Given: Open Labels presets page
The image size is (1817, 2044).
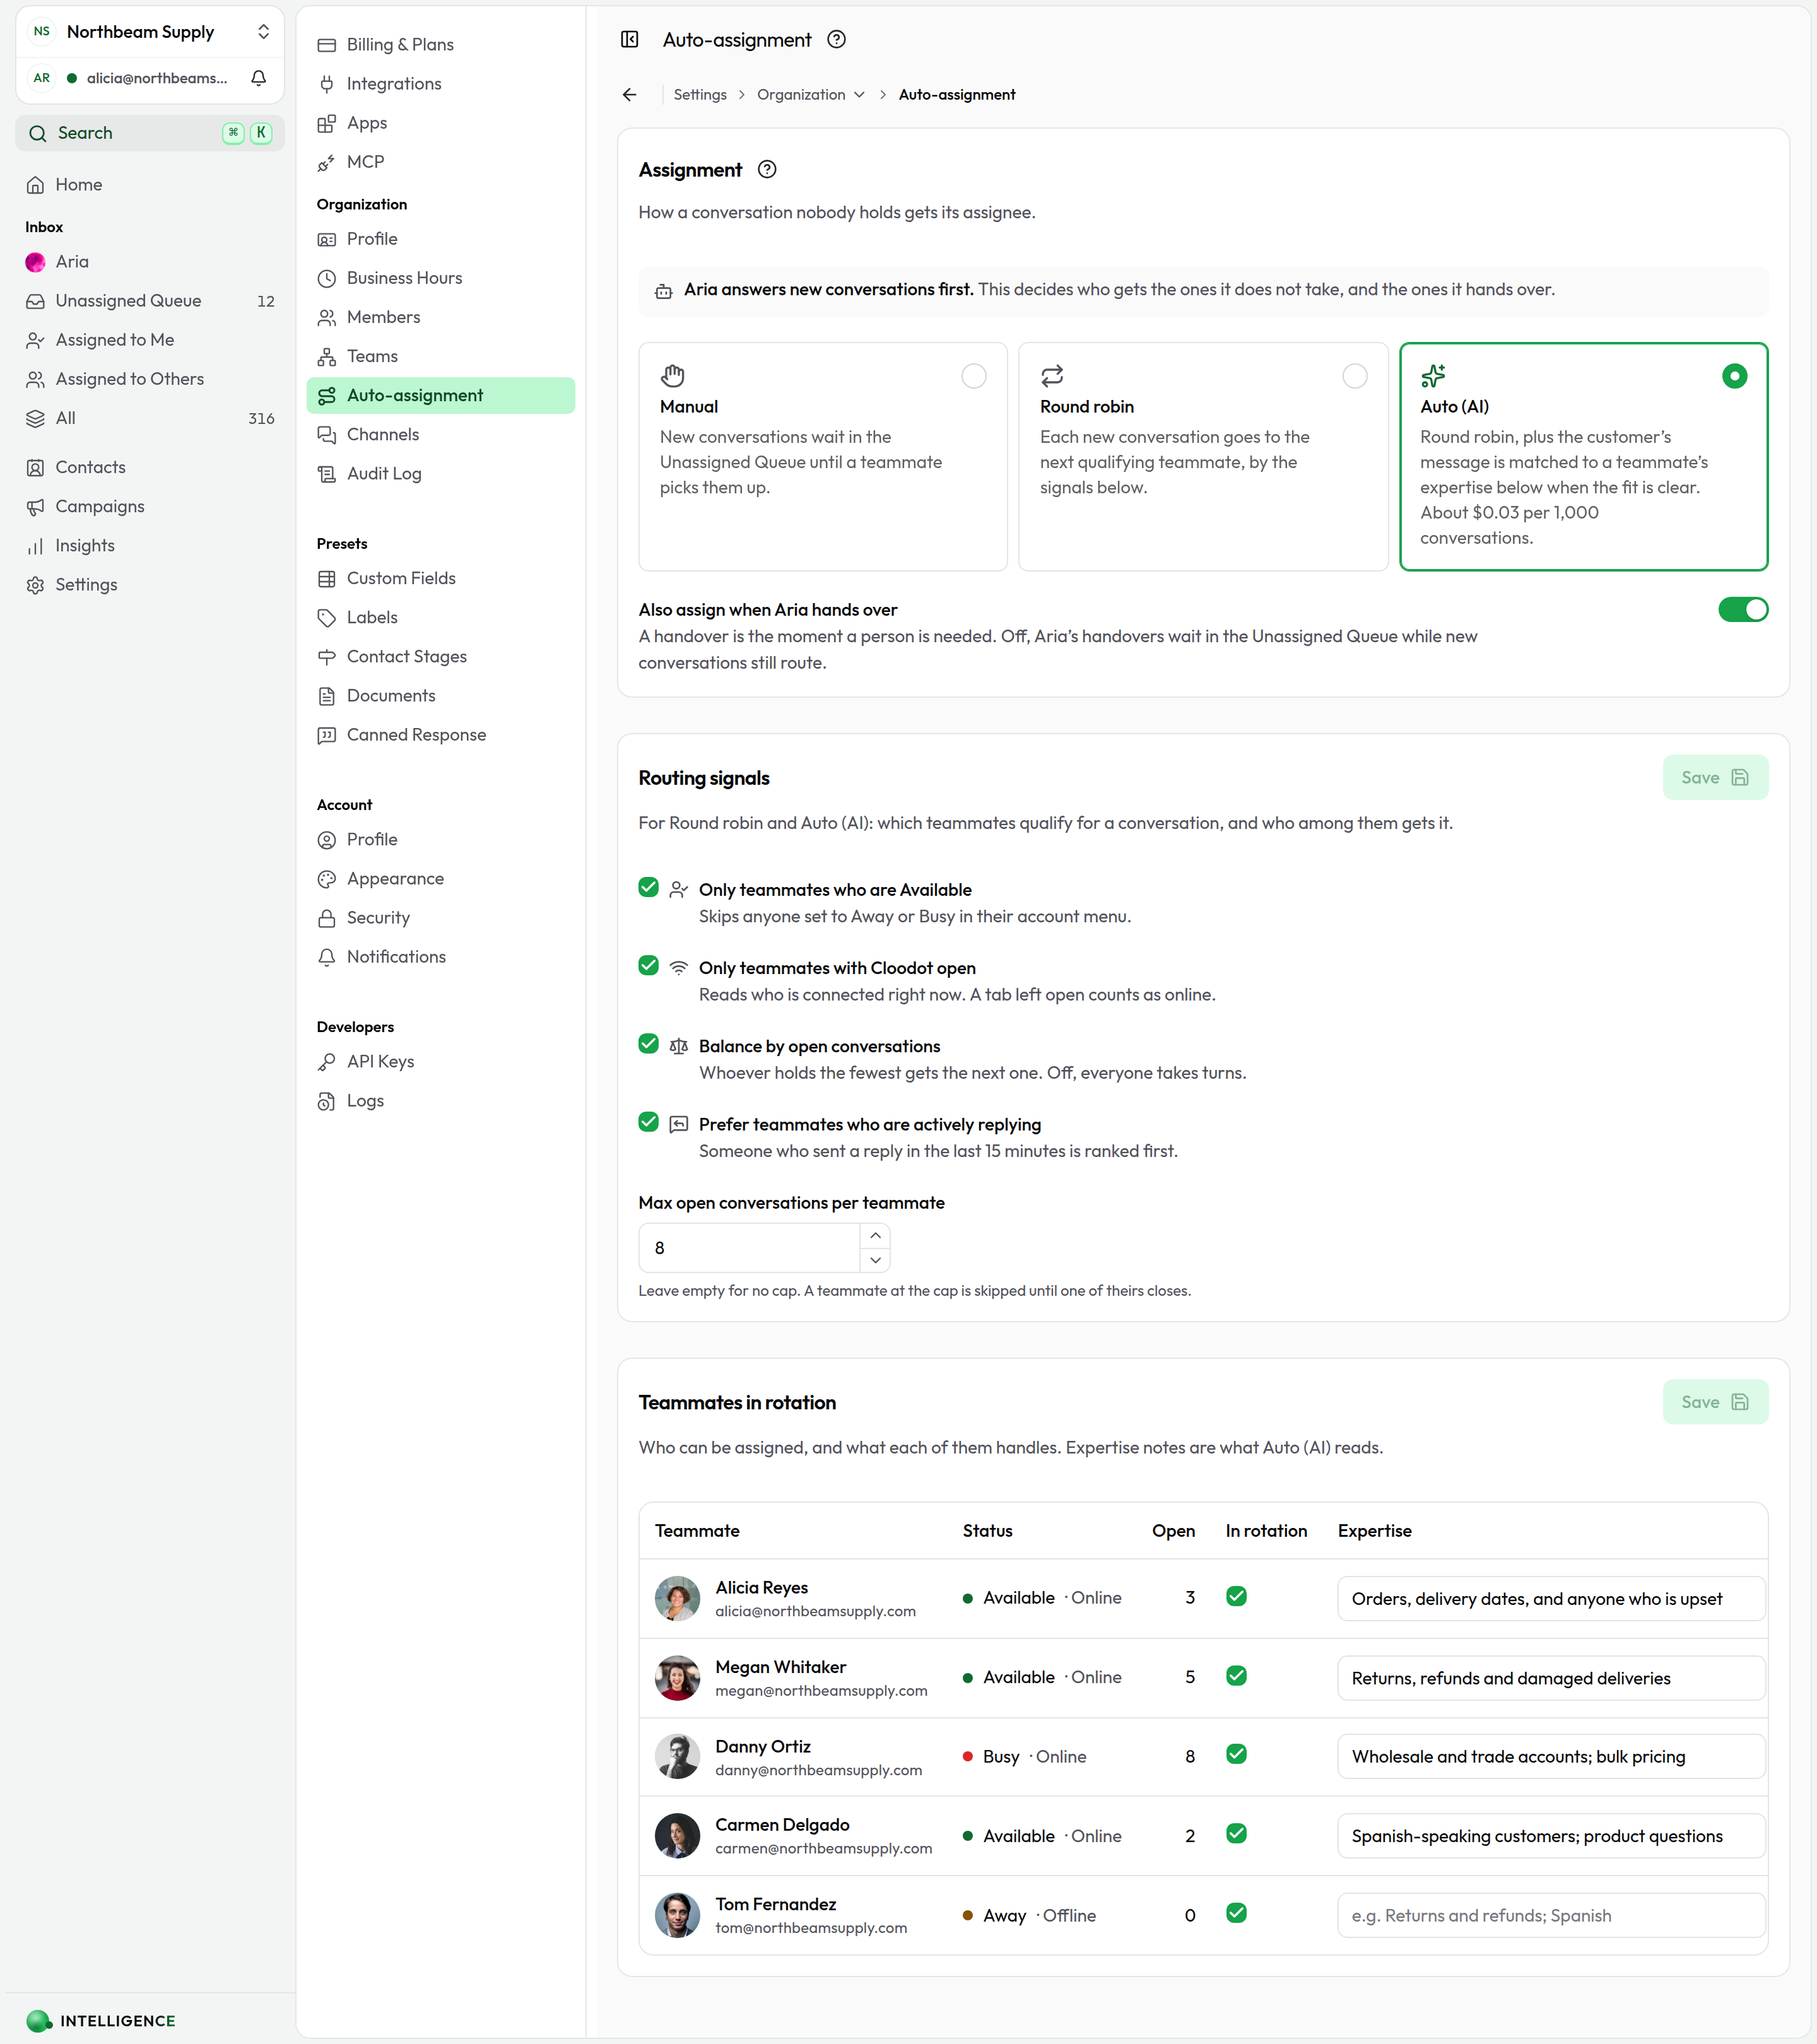Looking at the screenshot, I should (440, 617).
